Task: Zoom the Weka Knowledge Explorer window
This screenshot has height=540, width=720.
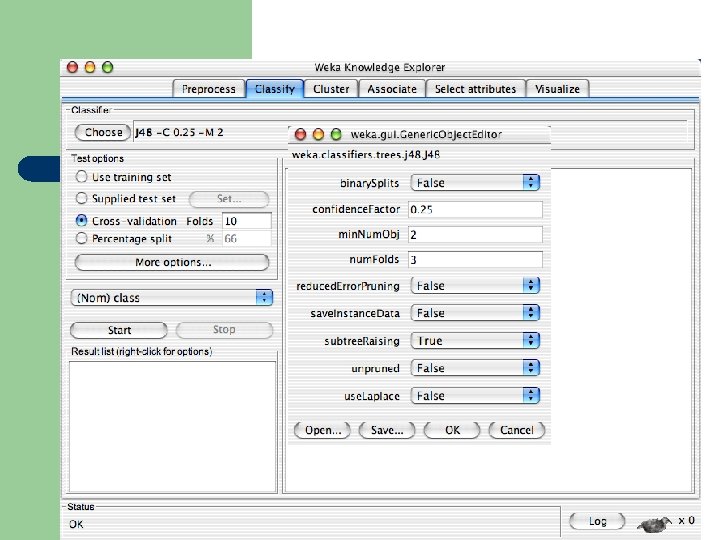Action: pos(107,67)
